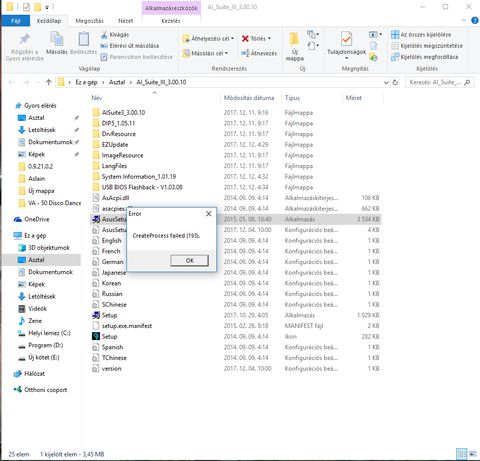
Task: Click Asztal in the address breadcrumb
Action: tap(117, 82)
